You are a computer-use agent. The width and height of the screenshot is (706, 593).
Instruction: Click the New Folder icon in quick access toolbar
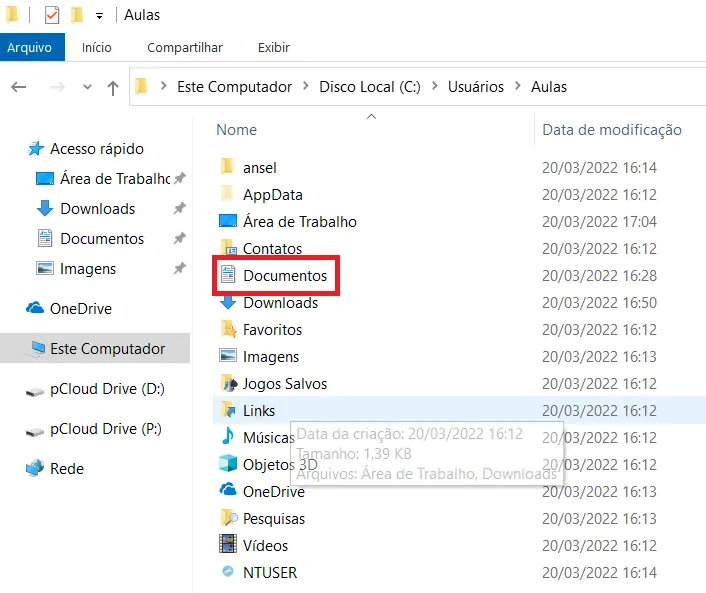coord(77,15)
